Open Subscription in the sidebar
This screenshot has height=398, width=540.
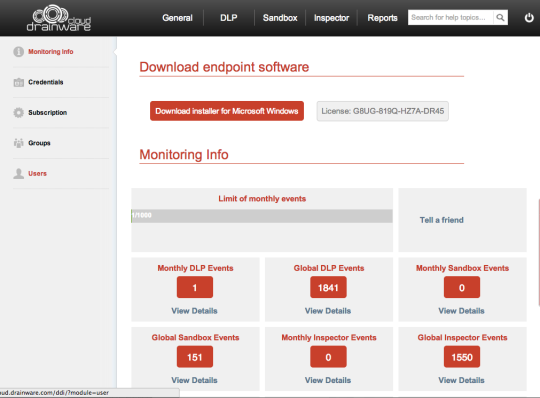click(x=48, y=113)
